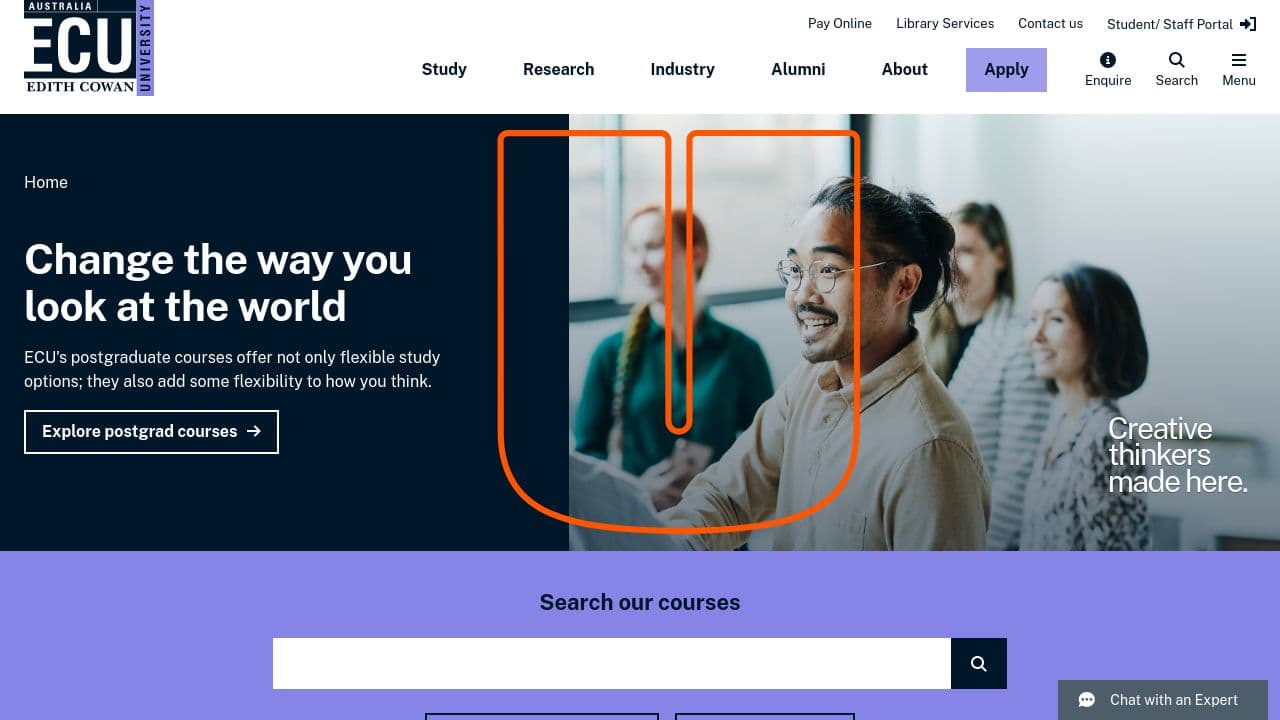
Task: Click the magnifying glass to search courses
Action: coord(978,663)
